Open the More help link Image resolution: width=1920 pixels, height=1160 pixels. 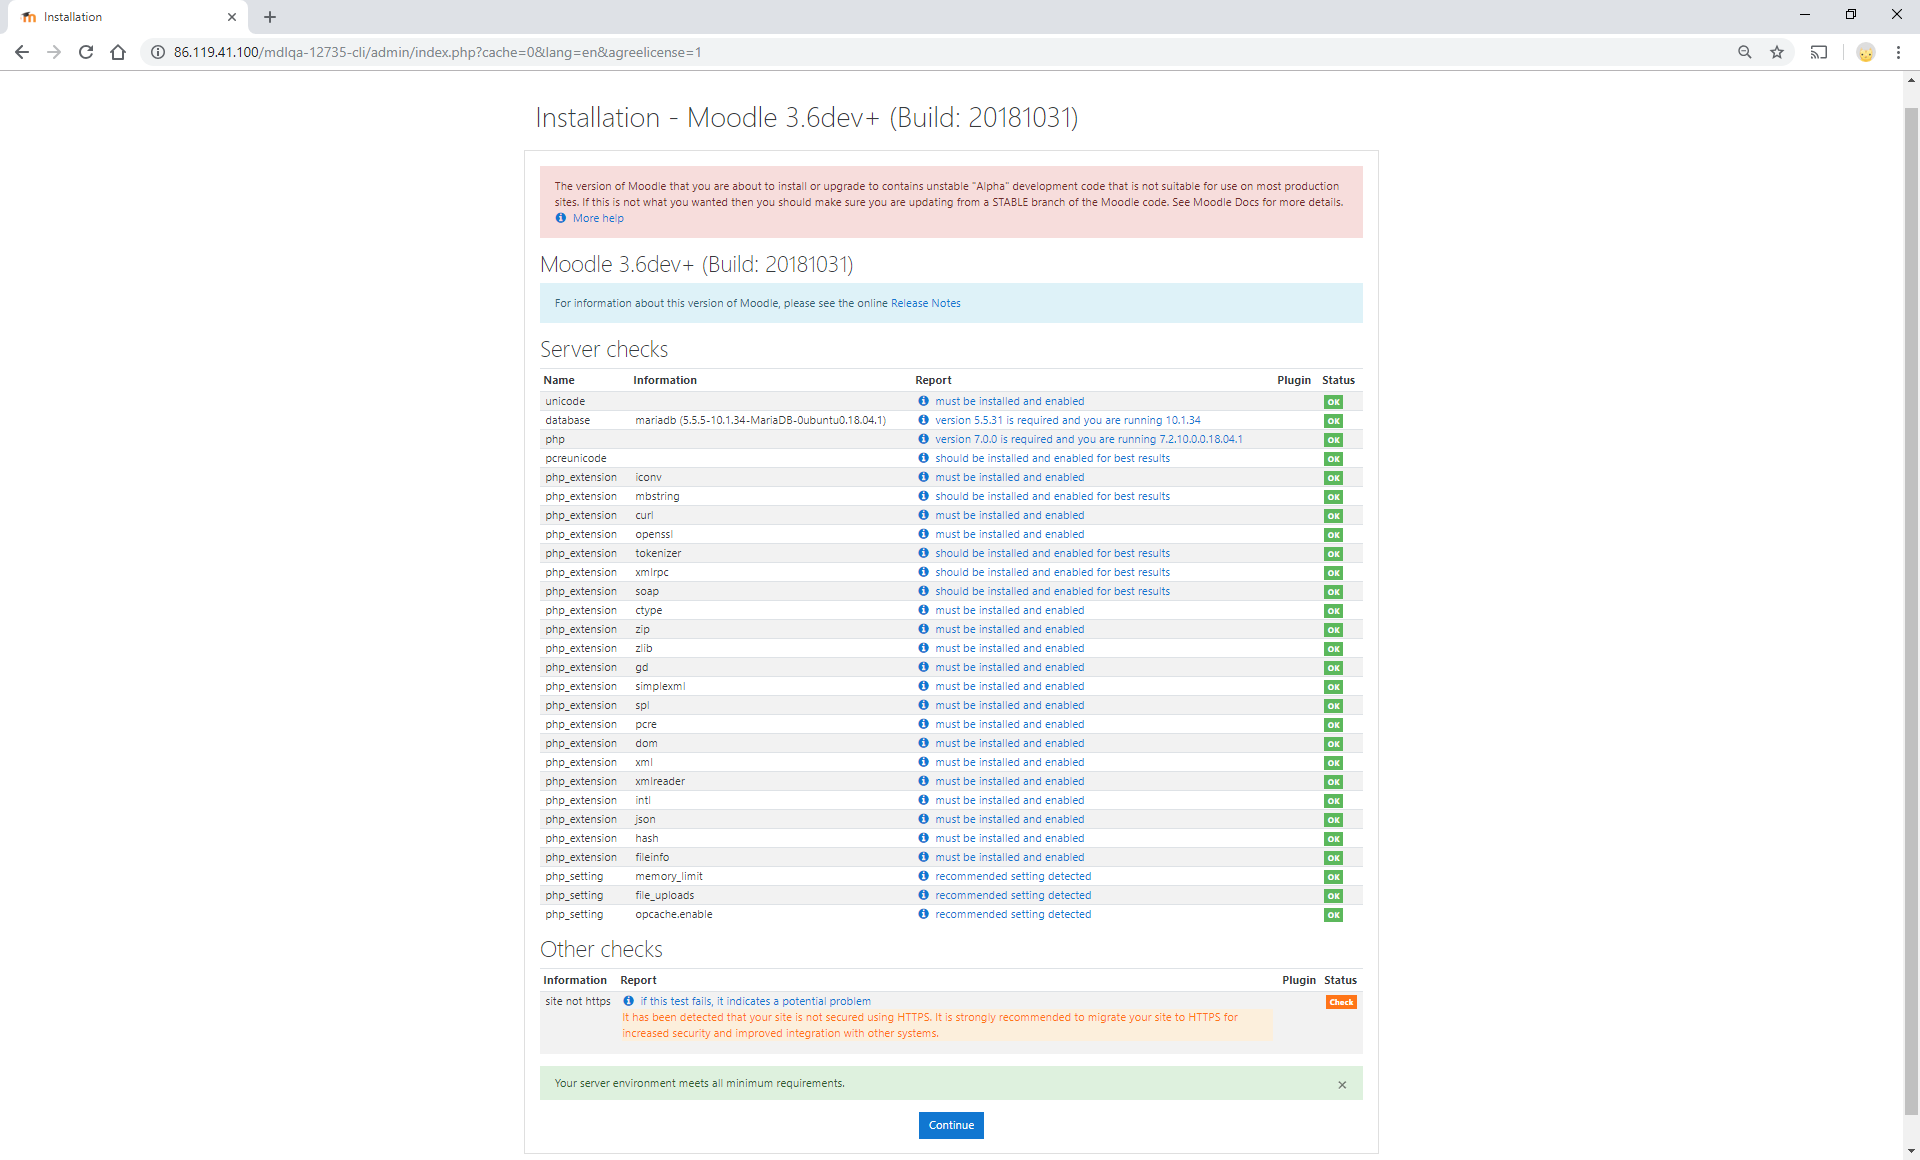(598, 218)
